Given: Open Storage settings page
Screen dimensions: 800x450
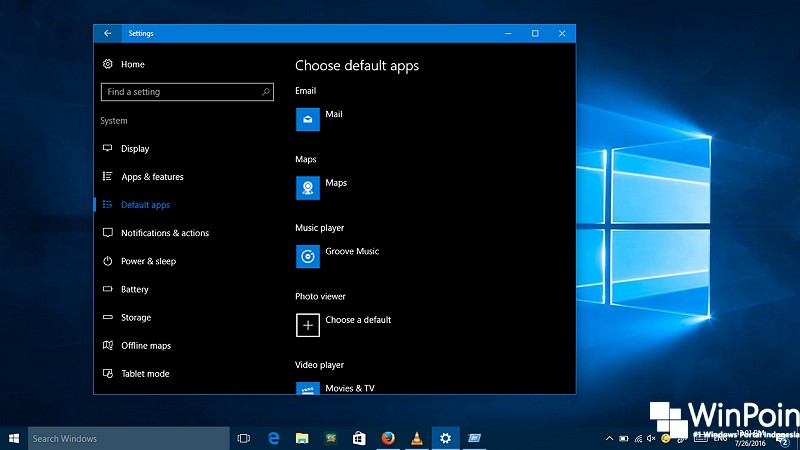Looking at the screenshot, I should 136,317.
